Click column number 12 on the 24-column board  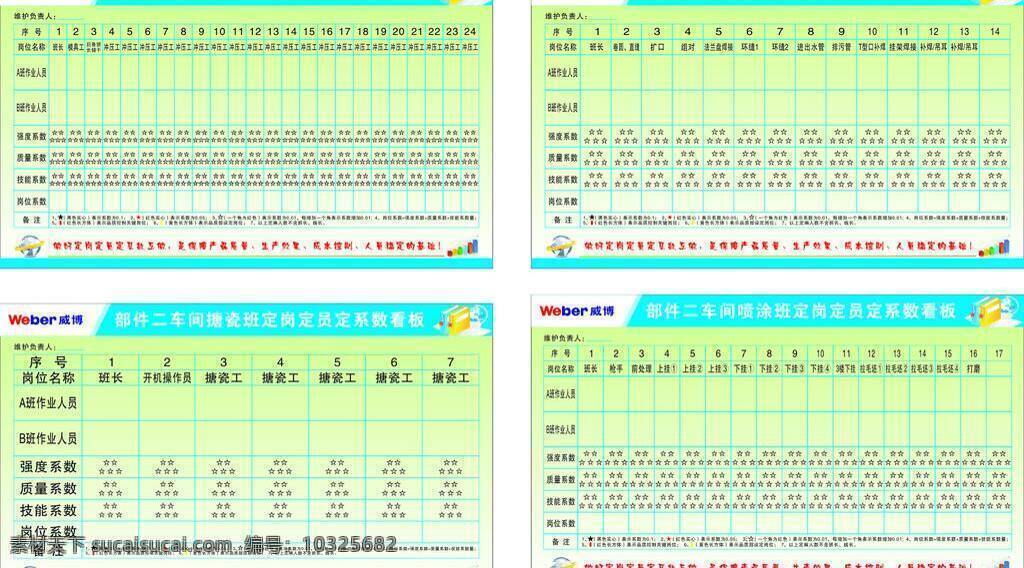point(255,31)
